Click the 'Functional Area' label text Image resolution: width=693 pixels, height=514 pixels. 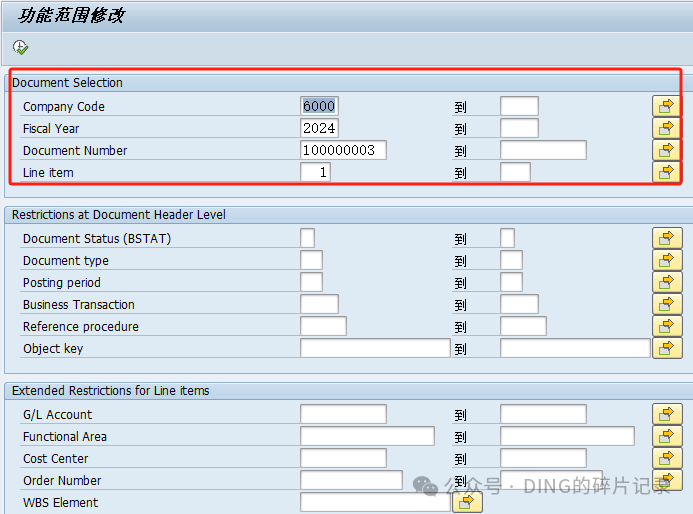click(x=65, y=437)
